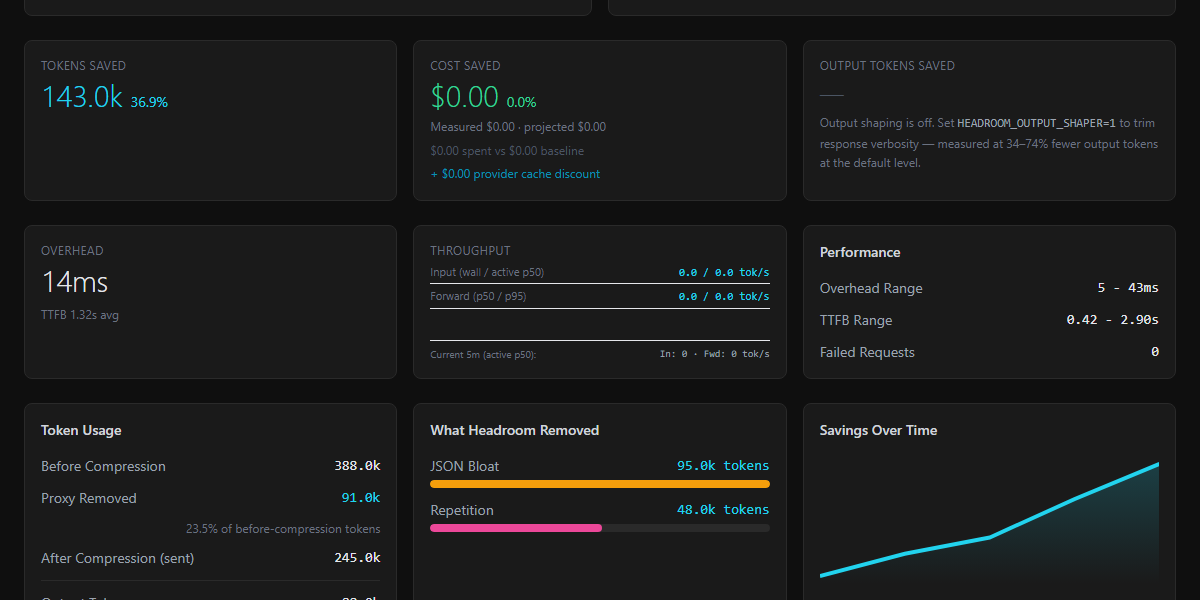The width and height of the screenshot is (1200, 600).
Task: Click the orange JSON Bloat progress bar
Action: (600, 484)
